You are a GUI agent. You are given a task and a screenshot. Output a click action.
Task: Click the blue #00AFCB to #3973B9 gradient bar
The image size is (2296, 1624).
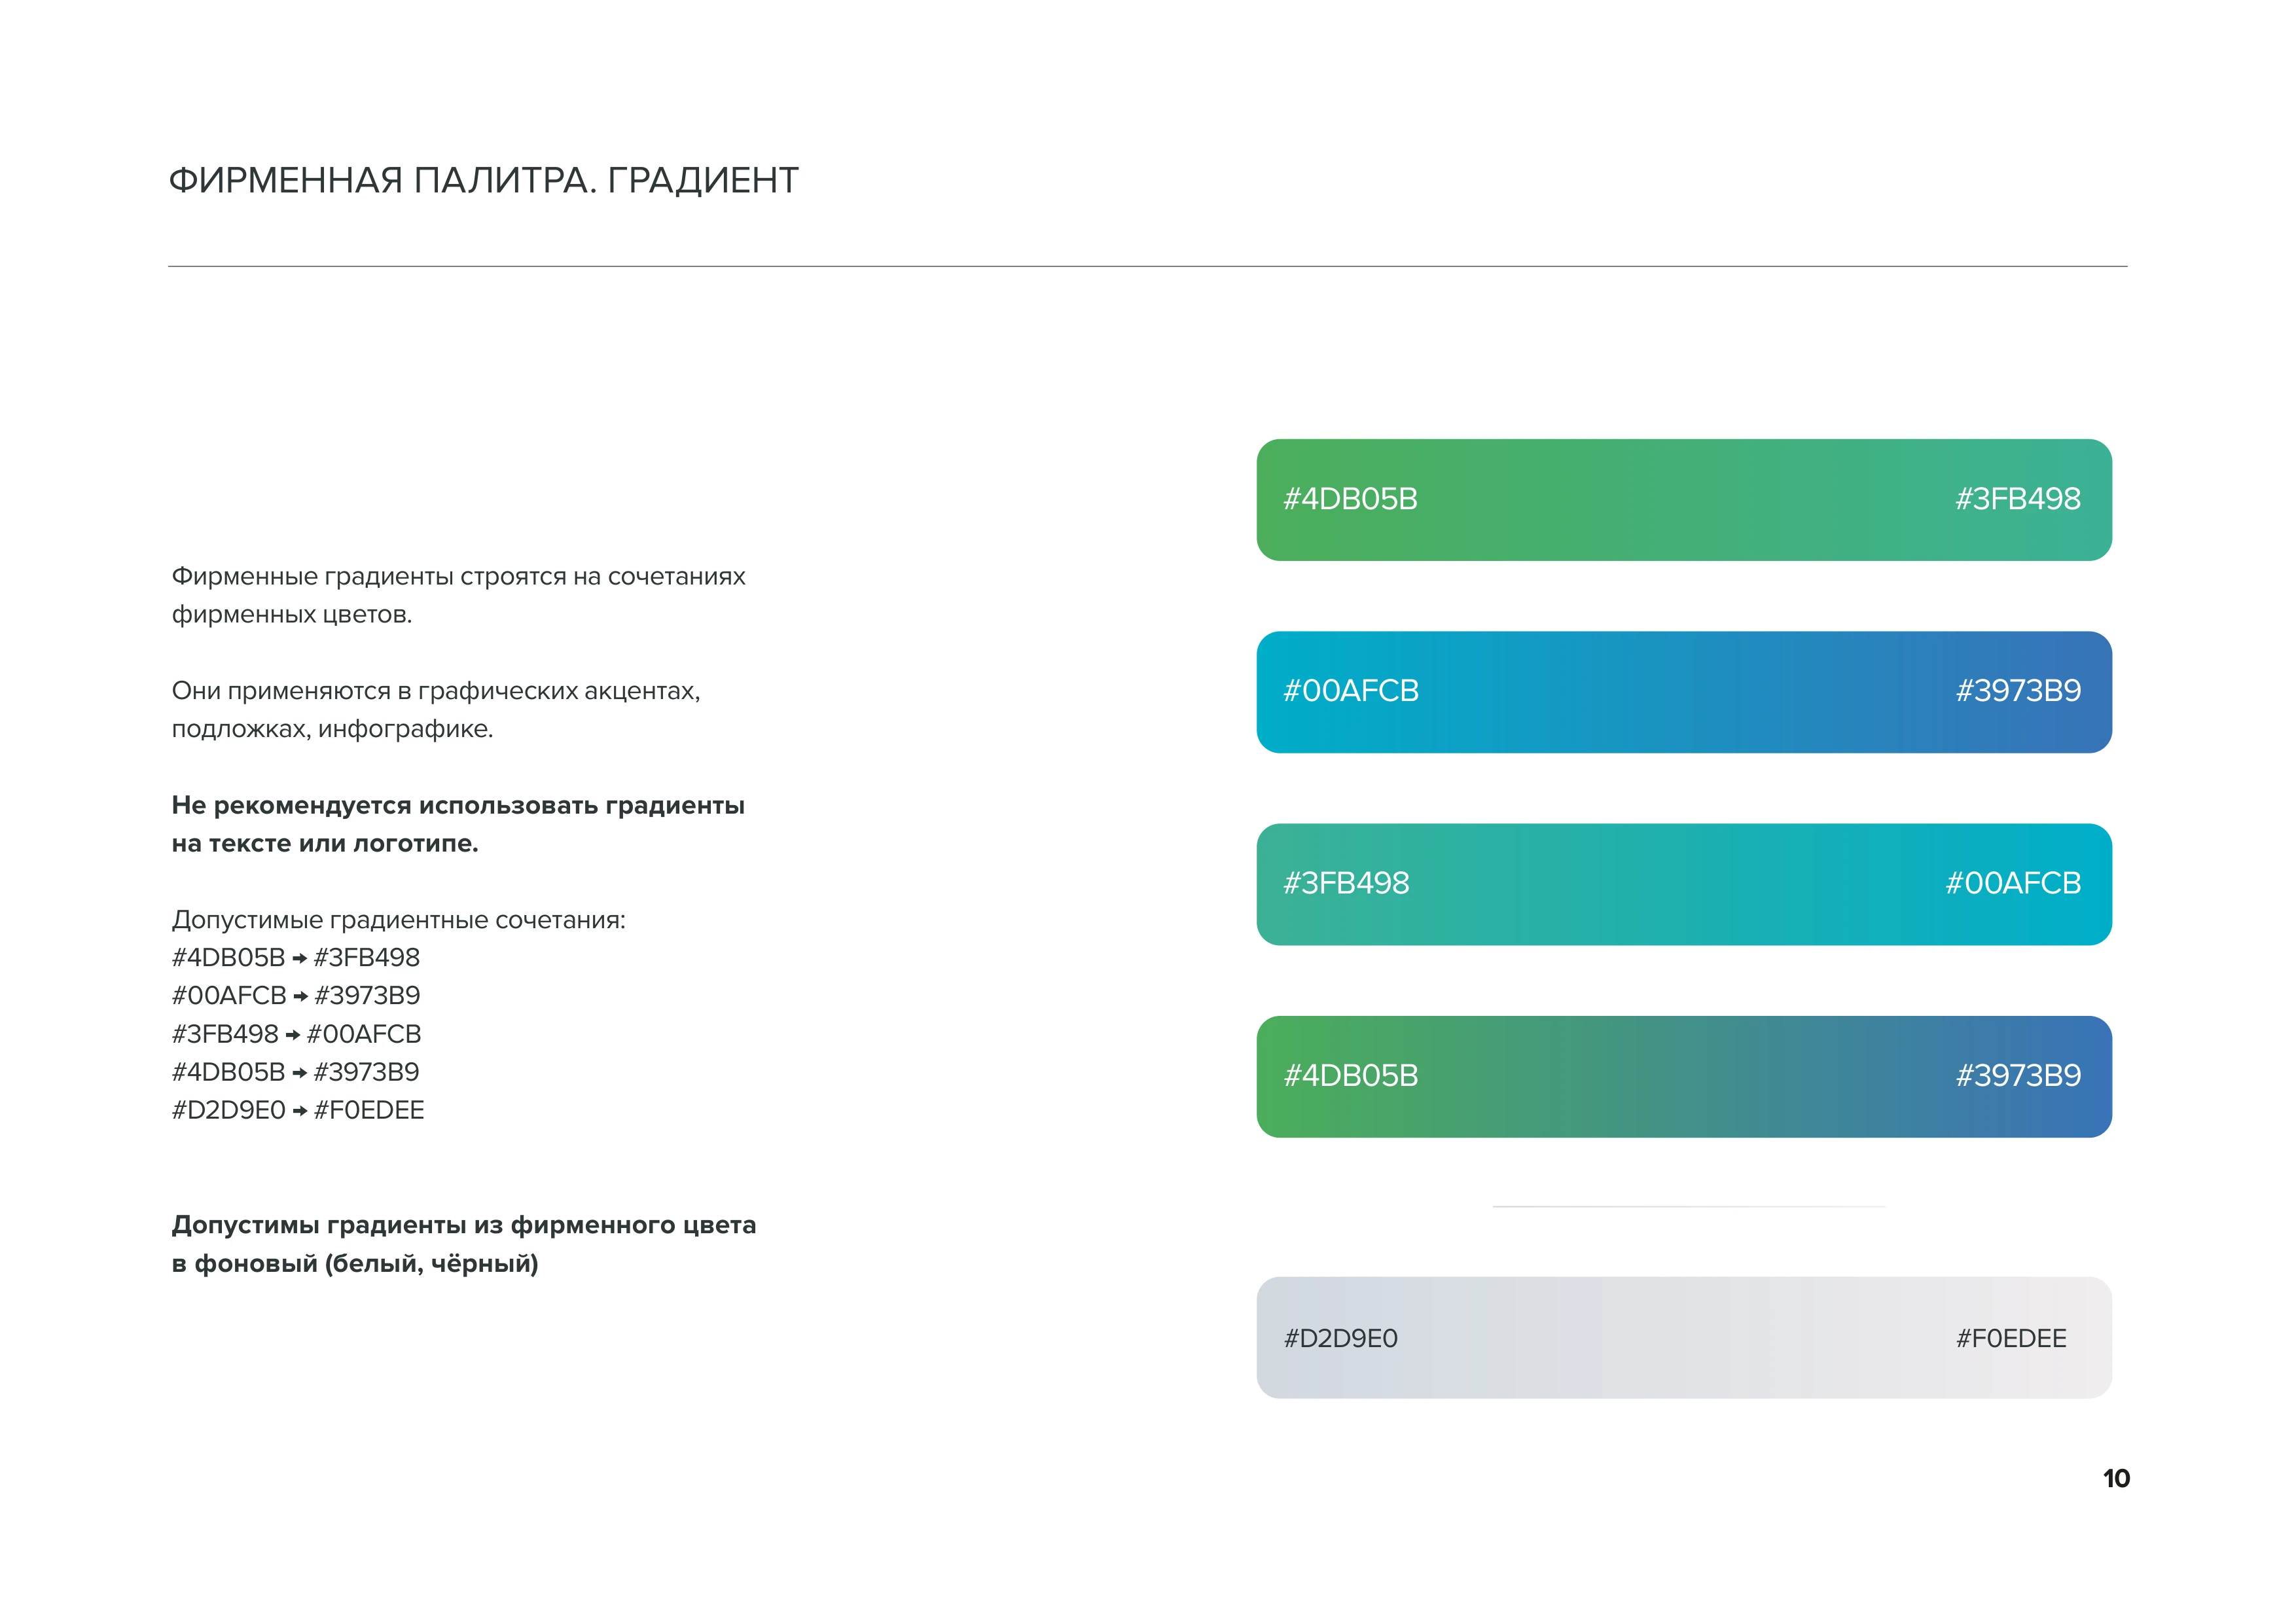[1684, 692]
